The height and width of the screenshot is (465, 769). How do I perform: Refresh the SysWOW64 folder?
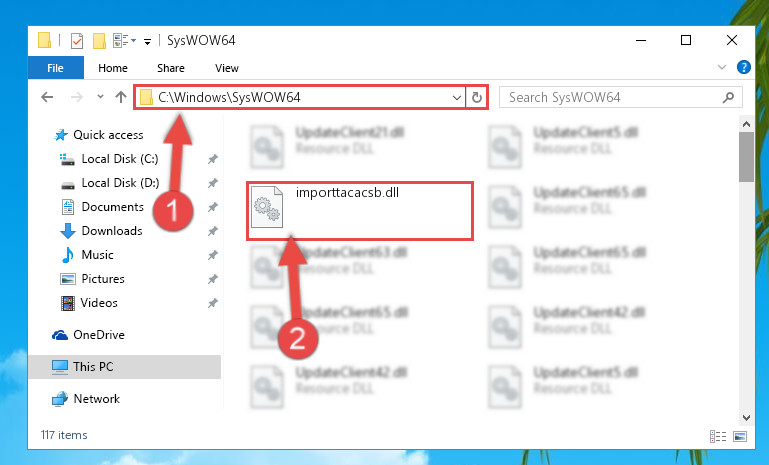point(477,98)
